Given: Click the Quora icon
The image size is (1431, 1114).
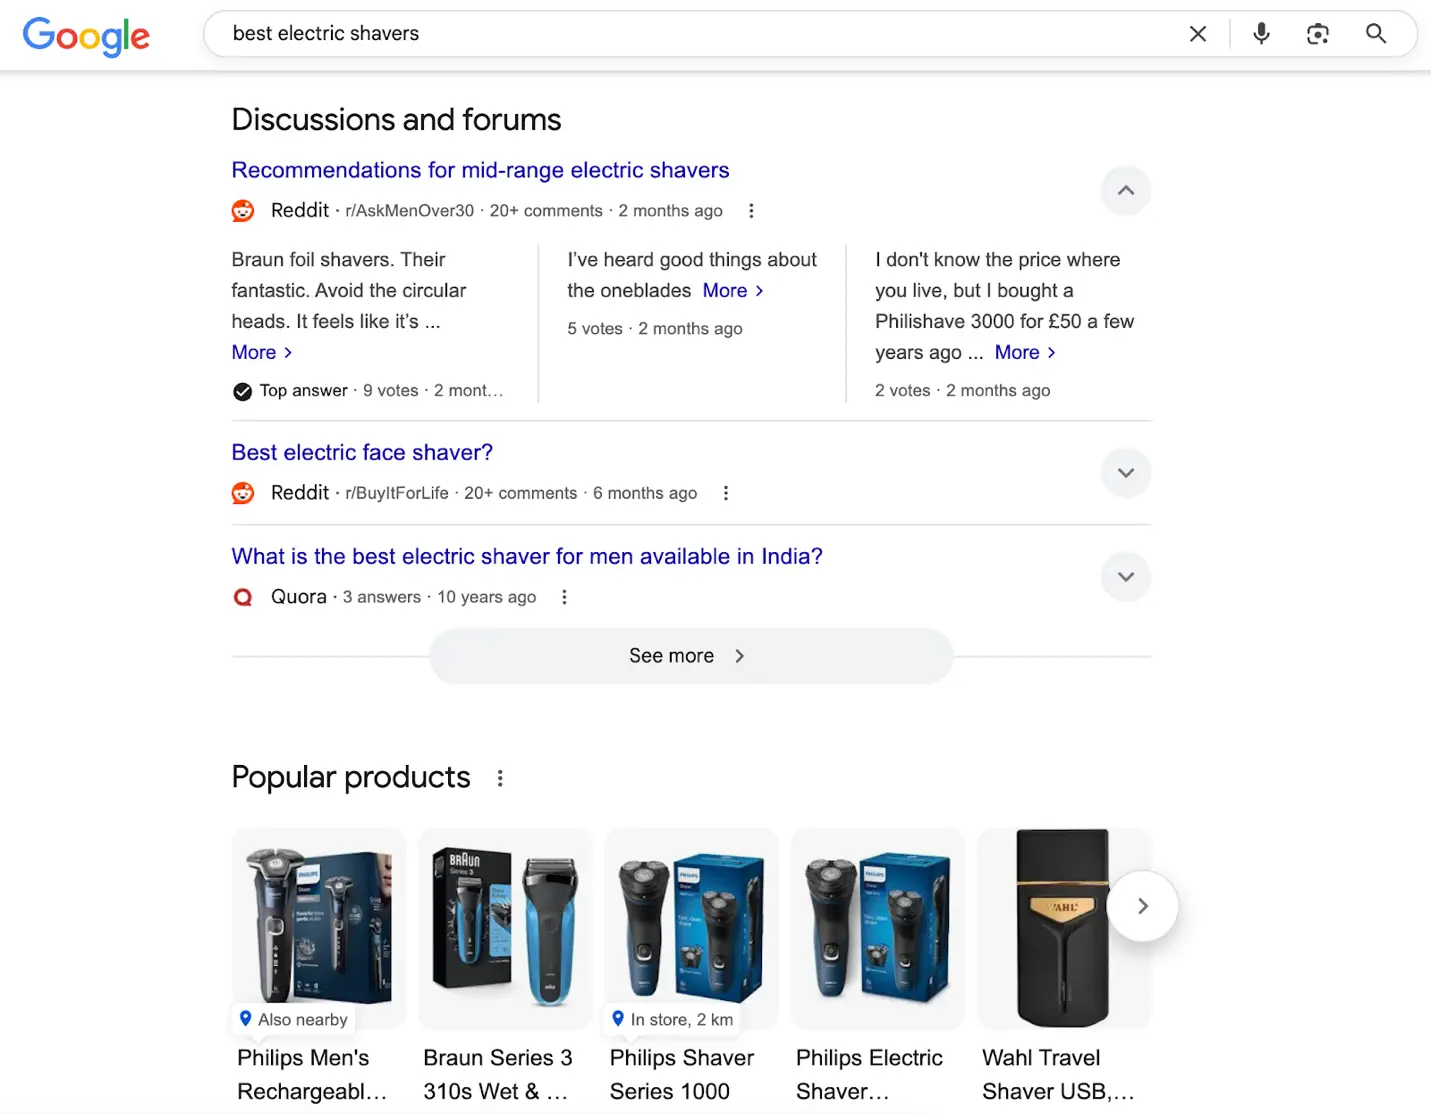Looking at the screenshot, I should (x=243, y=597).
